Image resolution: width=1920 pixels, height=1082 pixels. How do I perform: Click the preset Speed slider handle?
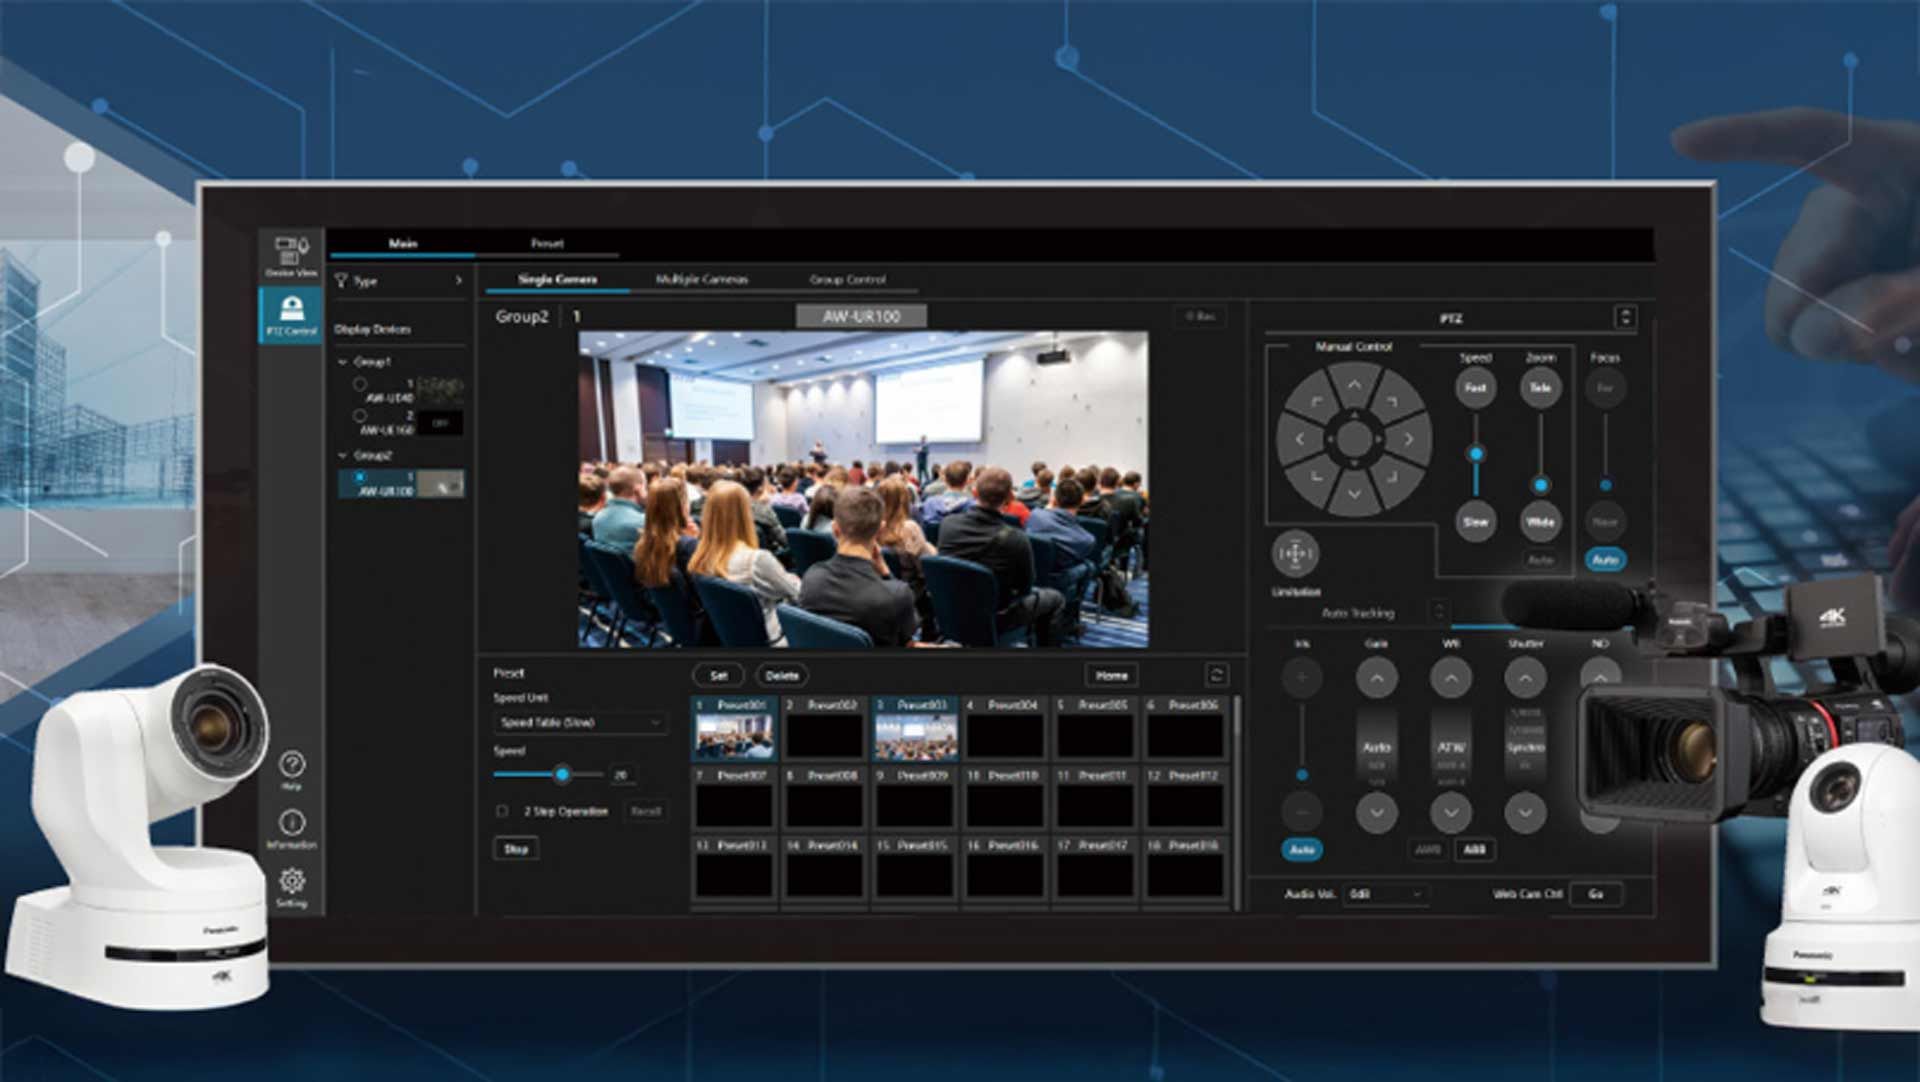point(562,774)
